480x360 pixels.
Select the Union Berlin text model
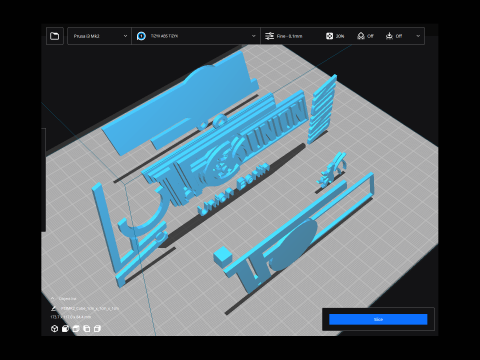tap(233, 189)
